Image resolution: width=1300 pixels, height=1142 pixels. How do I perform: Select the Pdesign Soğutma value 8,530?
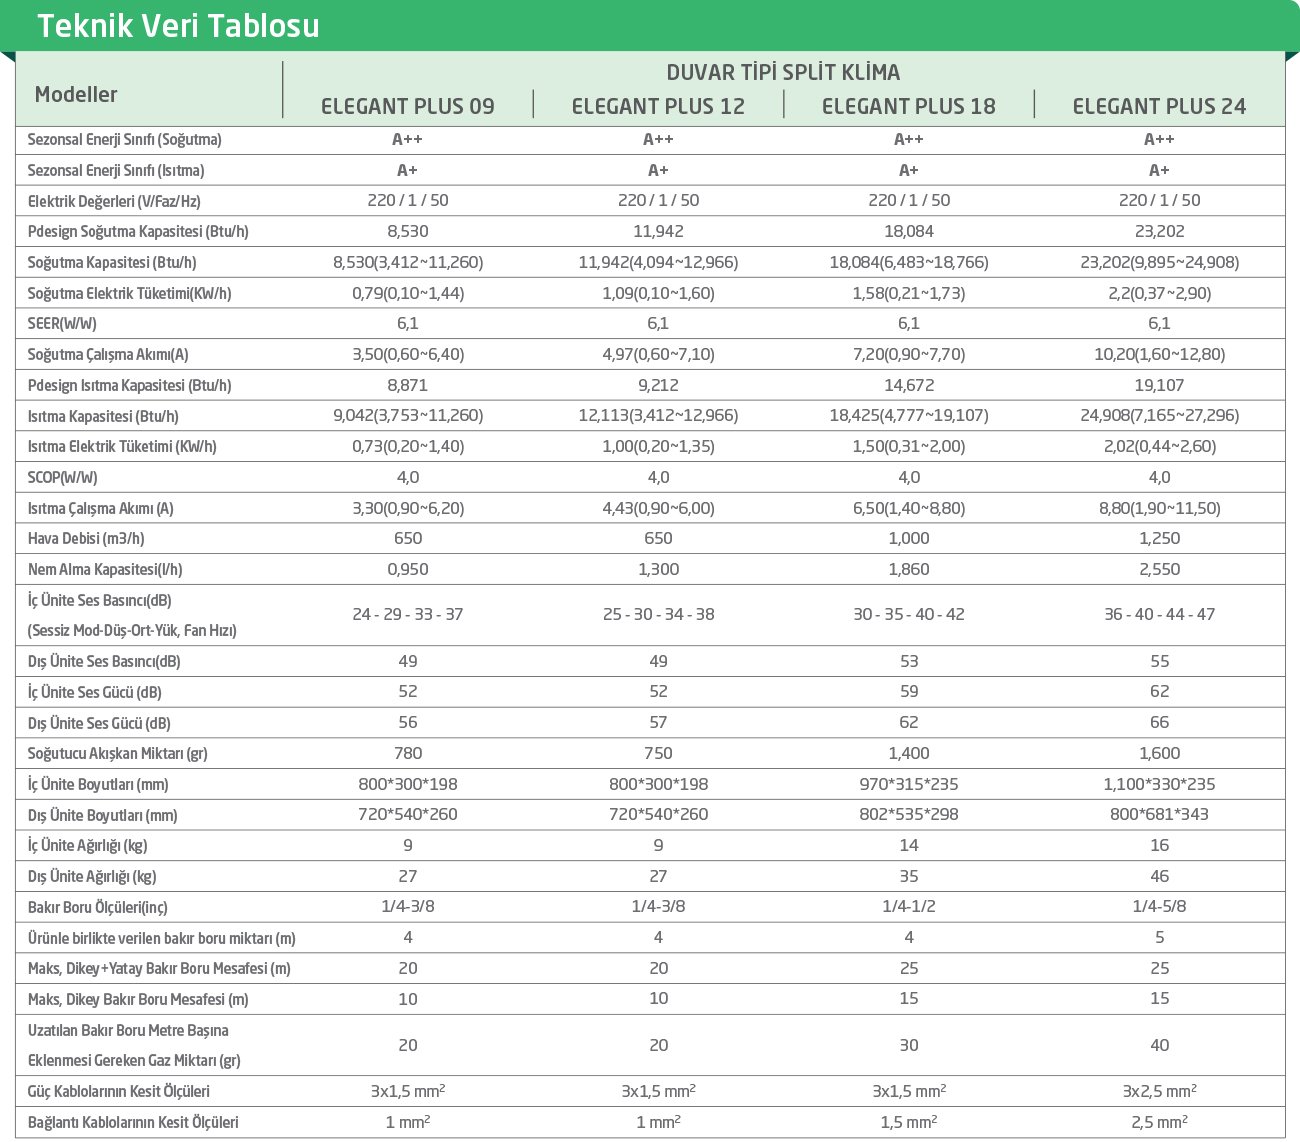(x=408, y=231)
